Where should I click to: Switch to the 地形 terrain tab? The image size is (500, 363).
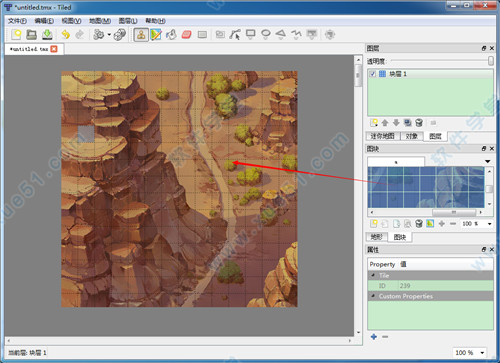(377, 237)
